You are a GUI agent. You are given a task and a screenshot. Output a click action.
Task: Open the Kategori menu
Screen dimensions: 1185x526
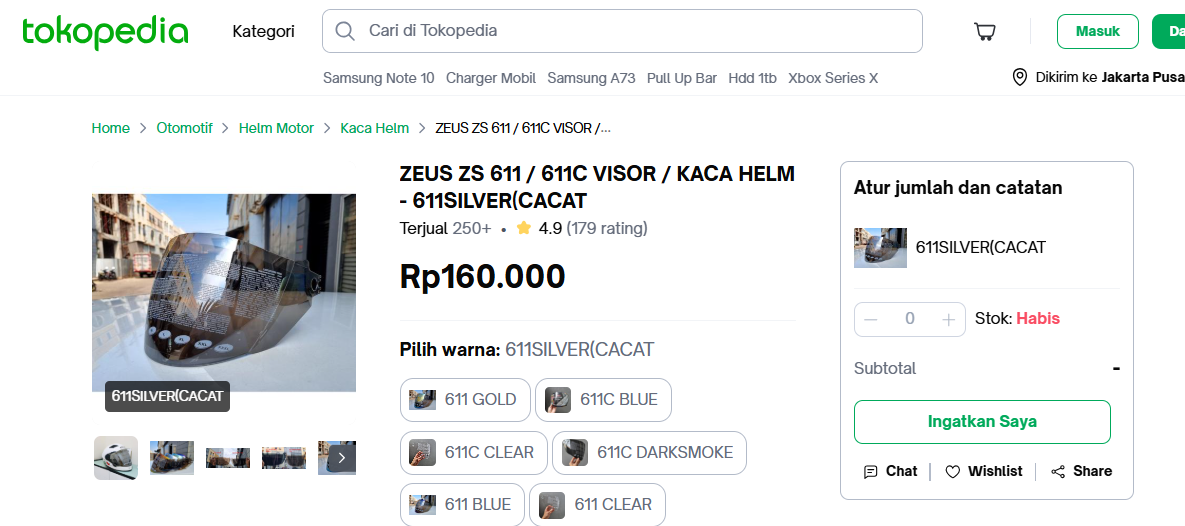(263, 31)
